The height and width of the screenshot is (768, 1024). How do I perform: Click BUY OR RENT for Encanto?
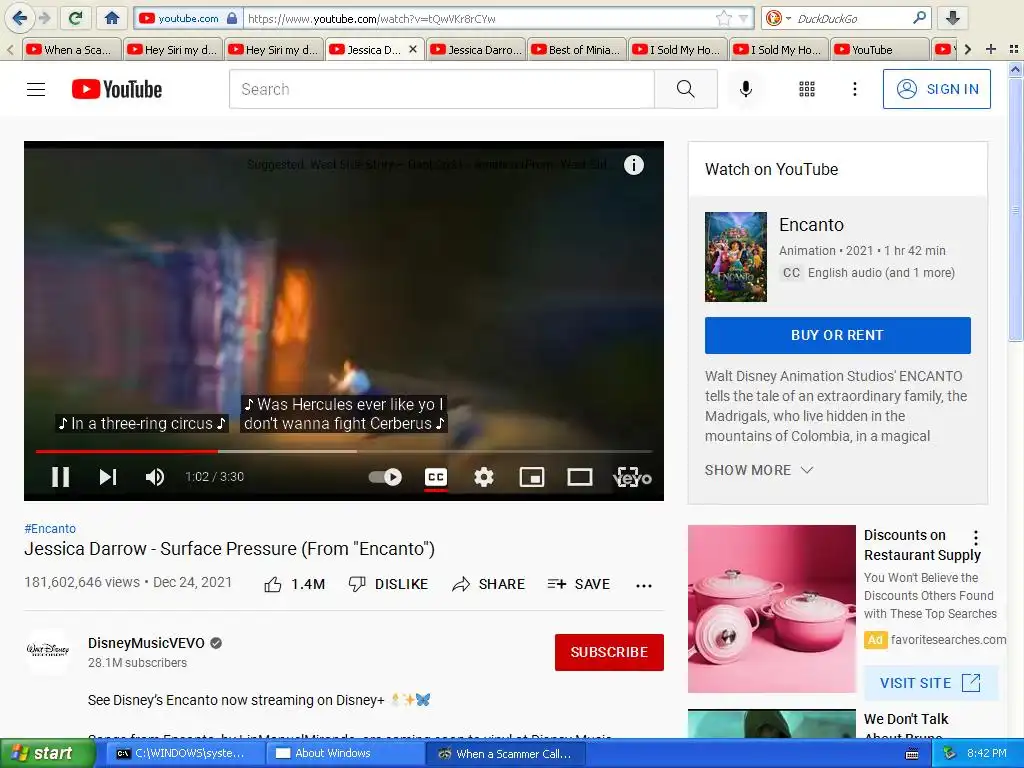(x=837, y=335)
